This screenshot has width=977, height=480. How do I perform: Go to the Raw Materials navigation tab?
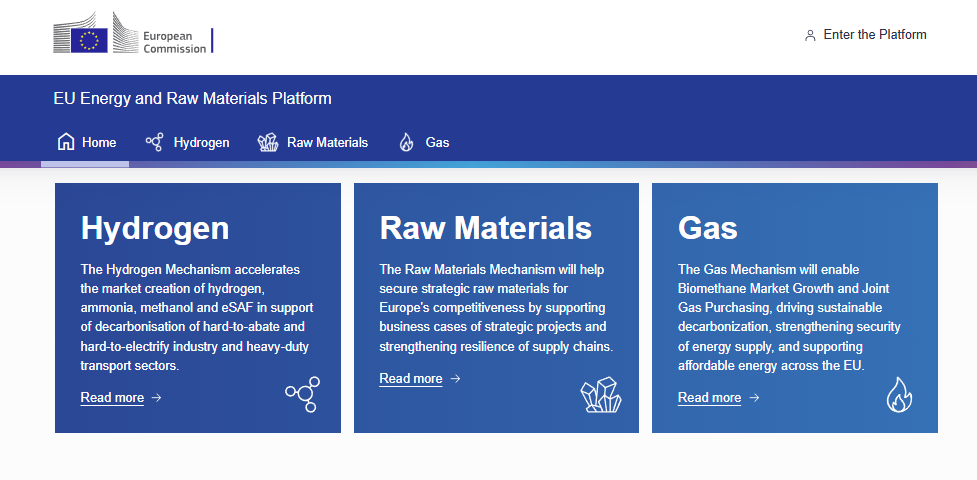[x=327, y=142]
